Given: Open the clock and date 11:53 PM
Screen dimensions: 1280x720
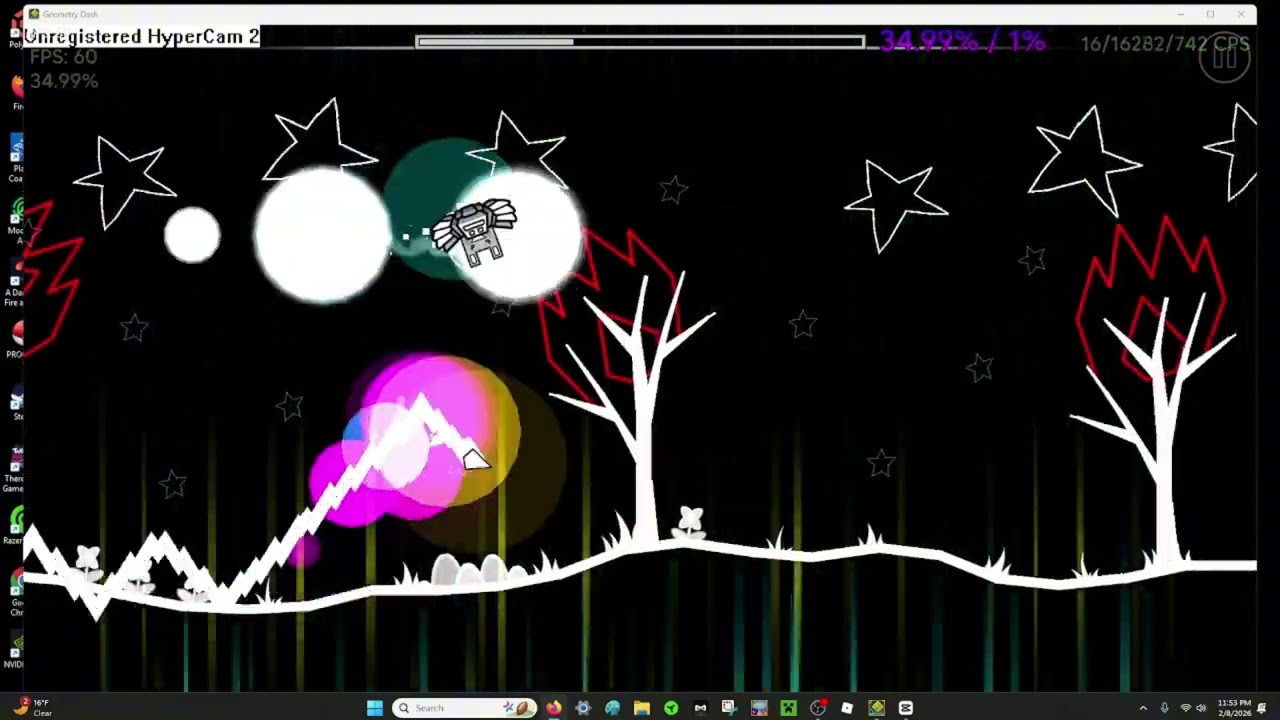Looking at the screenshot, I should [x=1234, y=708].
